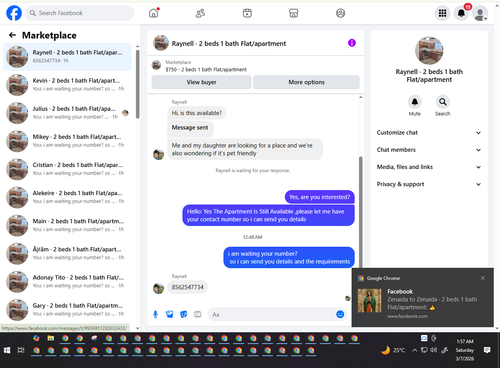Viewport: 500px width, 368px height.
Task: Open the purple conversation information icon
Action: [x=352, y=43]
